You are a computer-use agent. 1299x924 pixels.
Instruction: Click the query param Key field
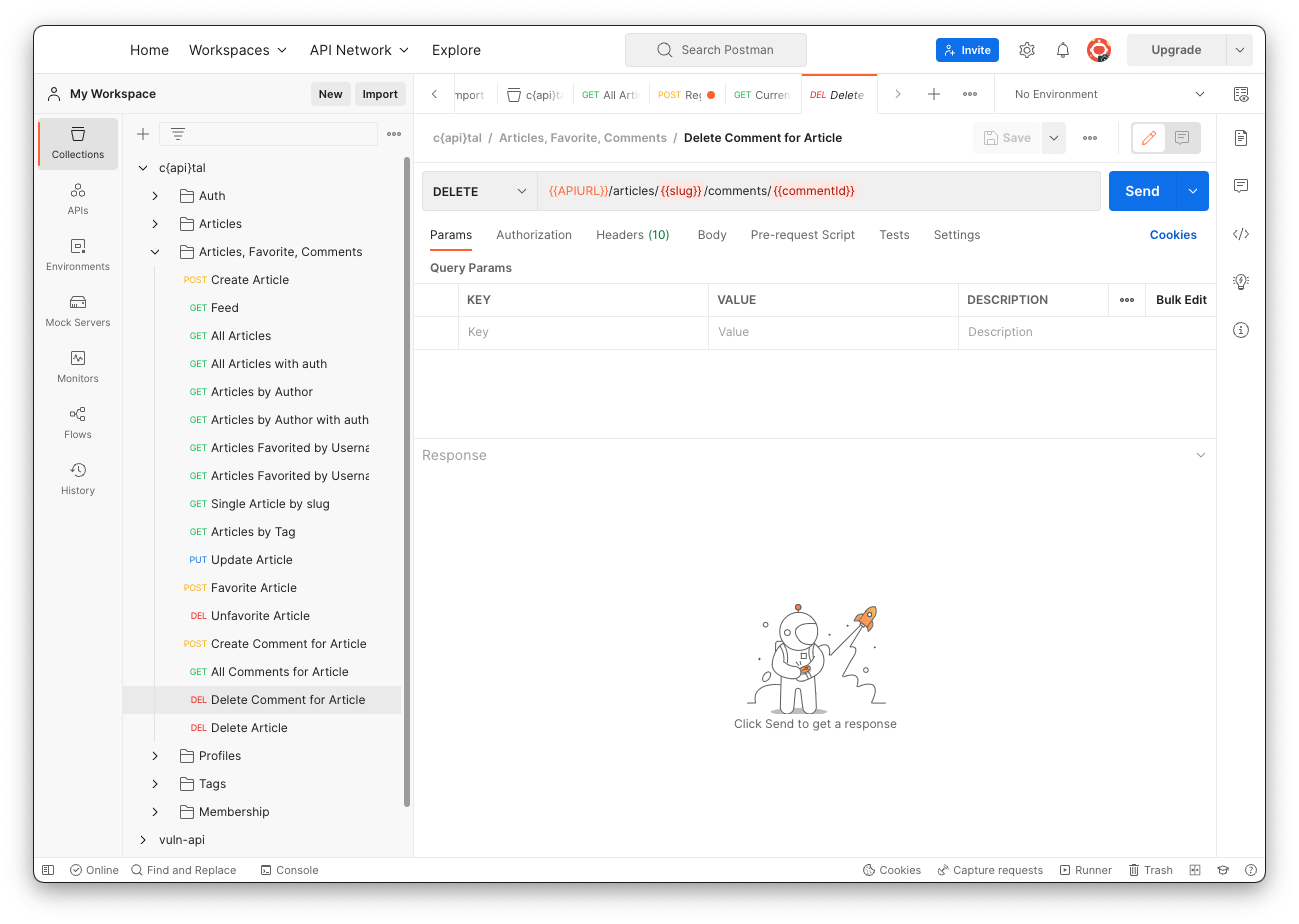[583, 332]
